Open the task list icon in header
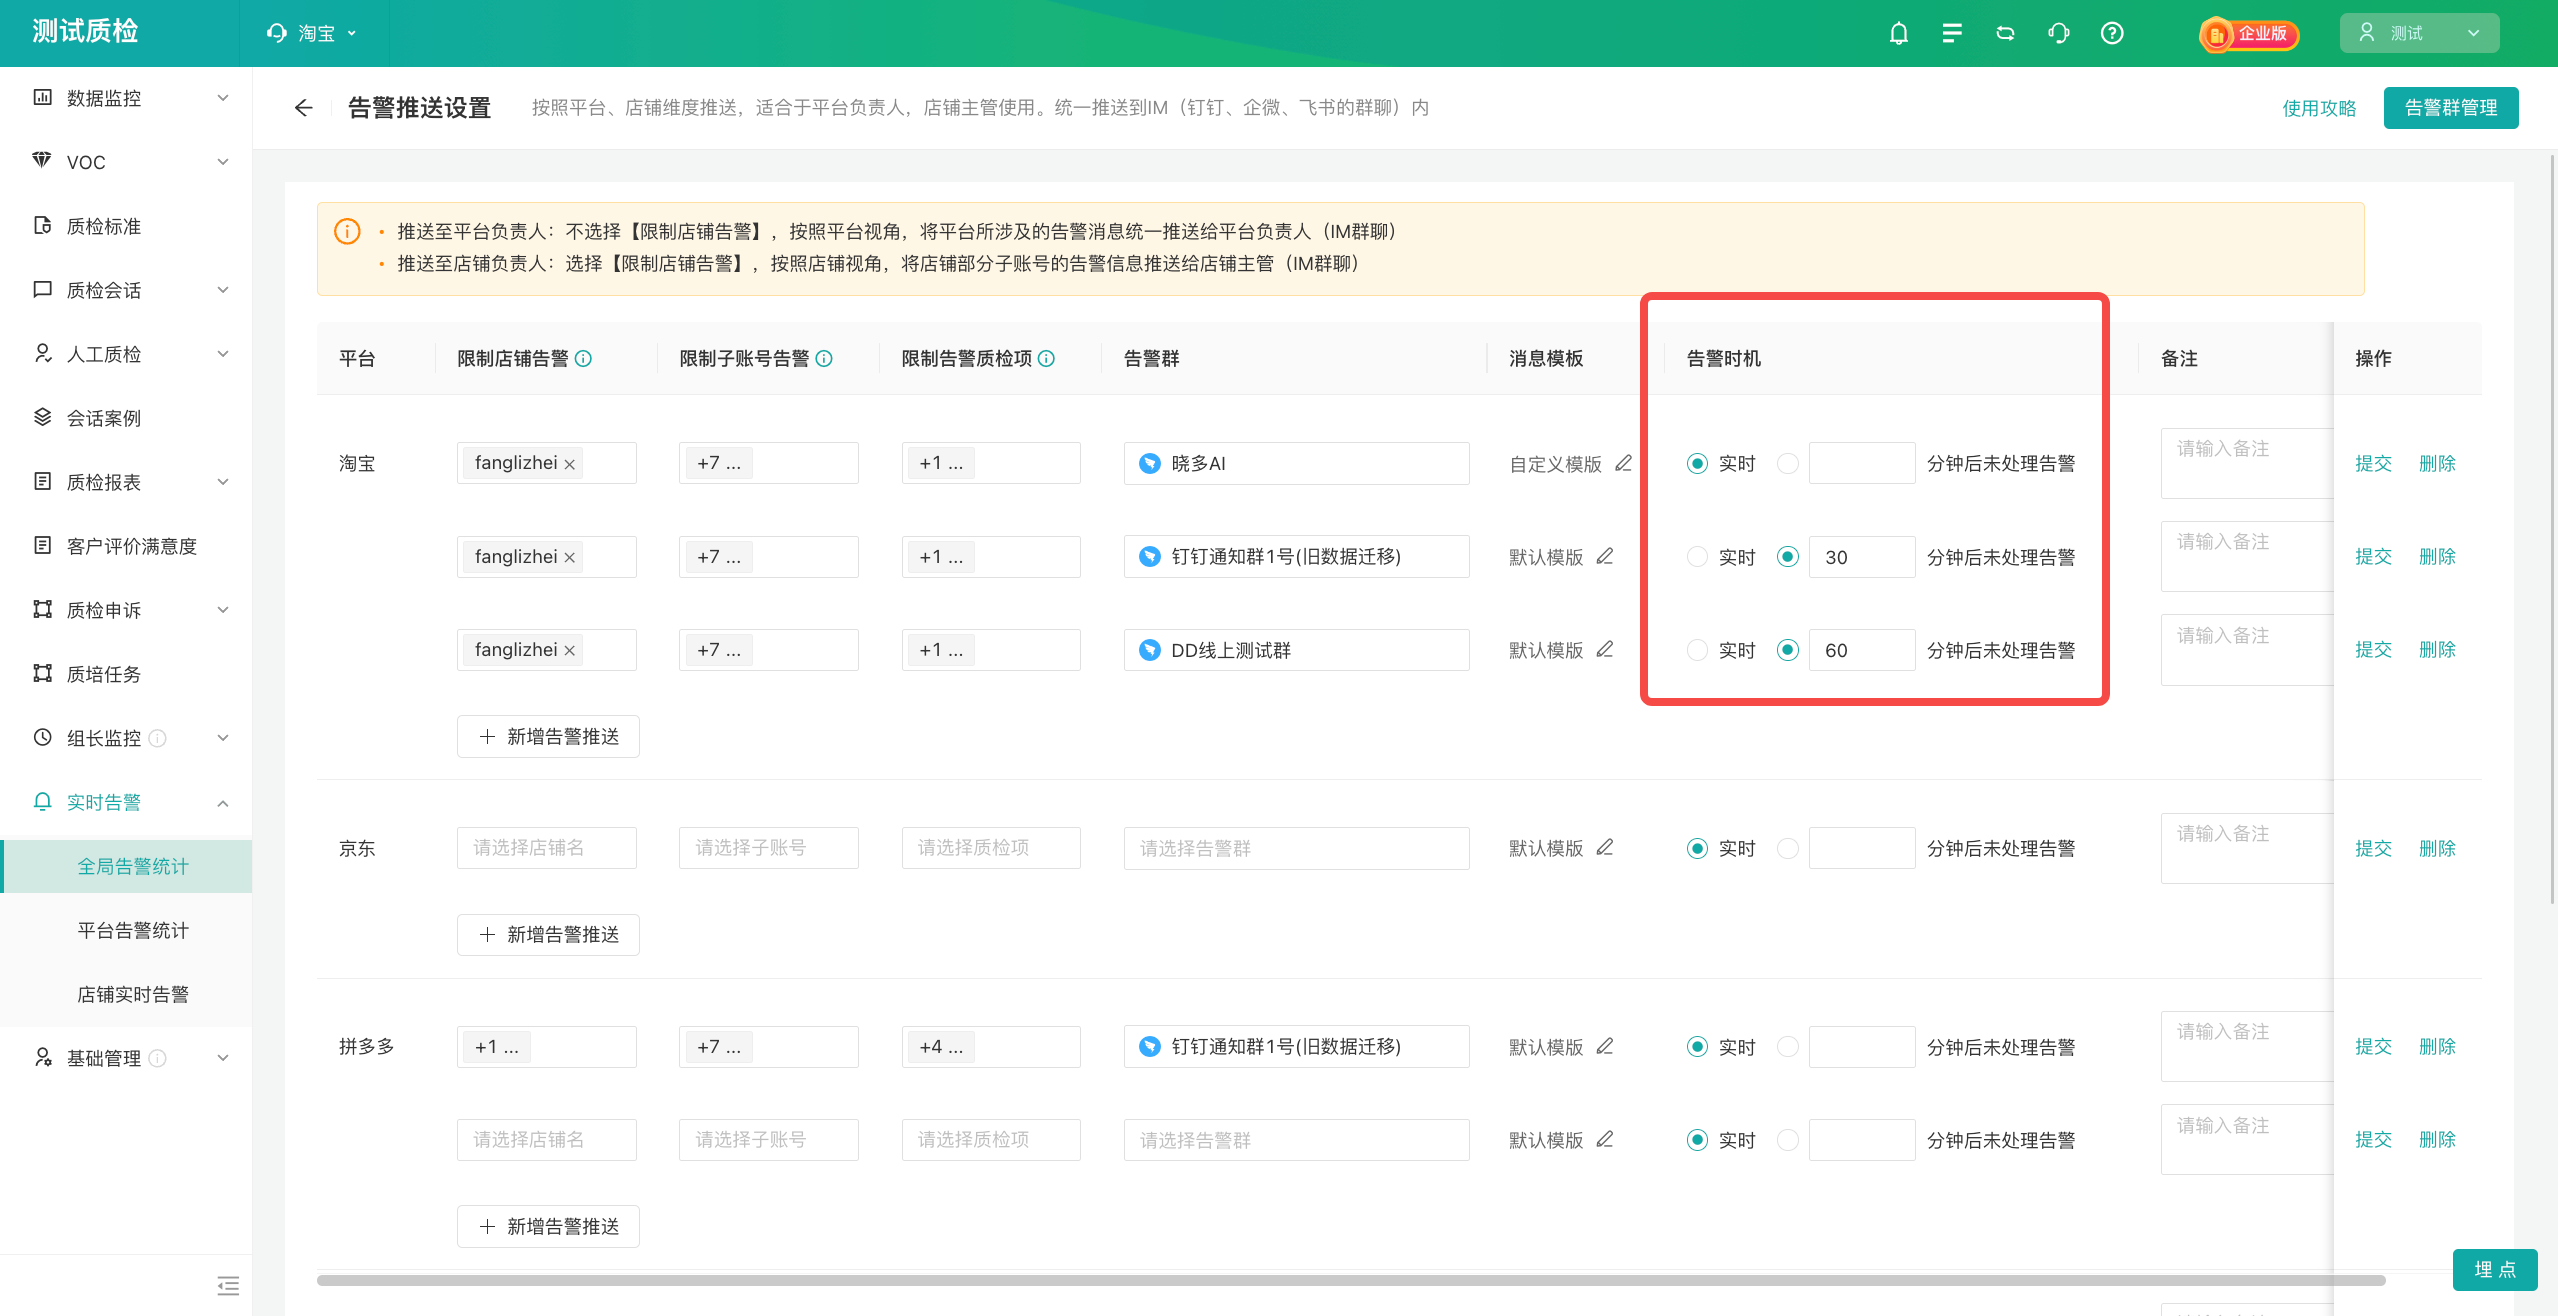The height and width of the screenshot is (1316, 2558). pyautogui.click(x=1951, y=33)
